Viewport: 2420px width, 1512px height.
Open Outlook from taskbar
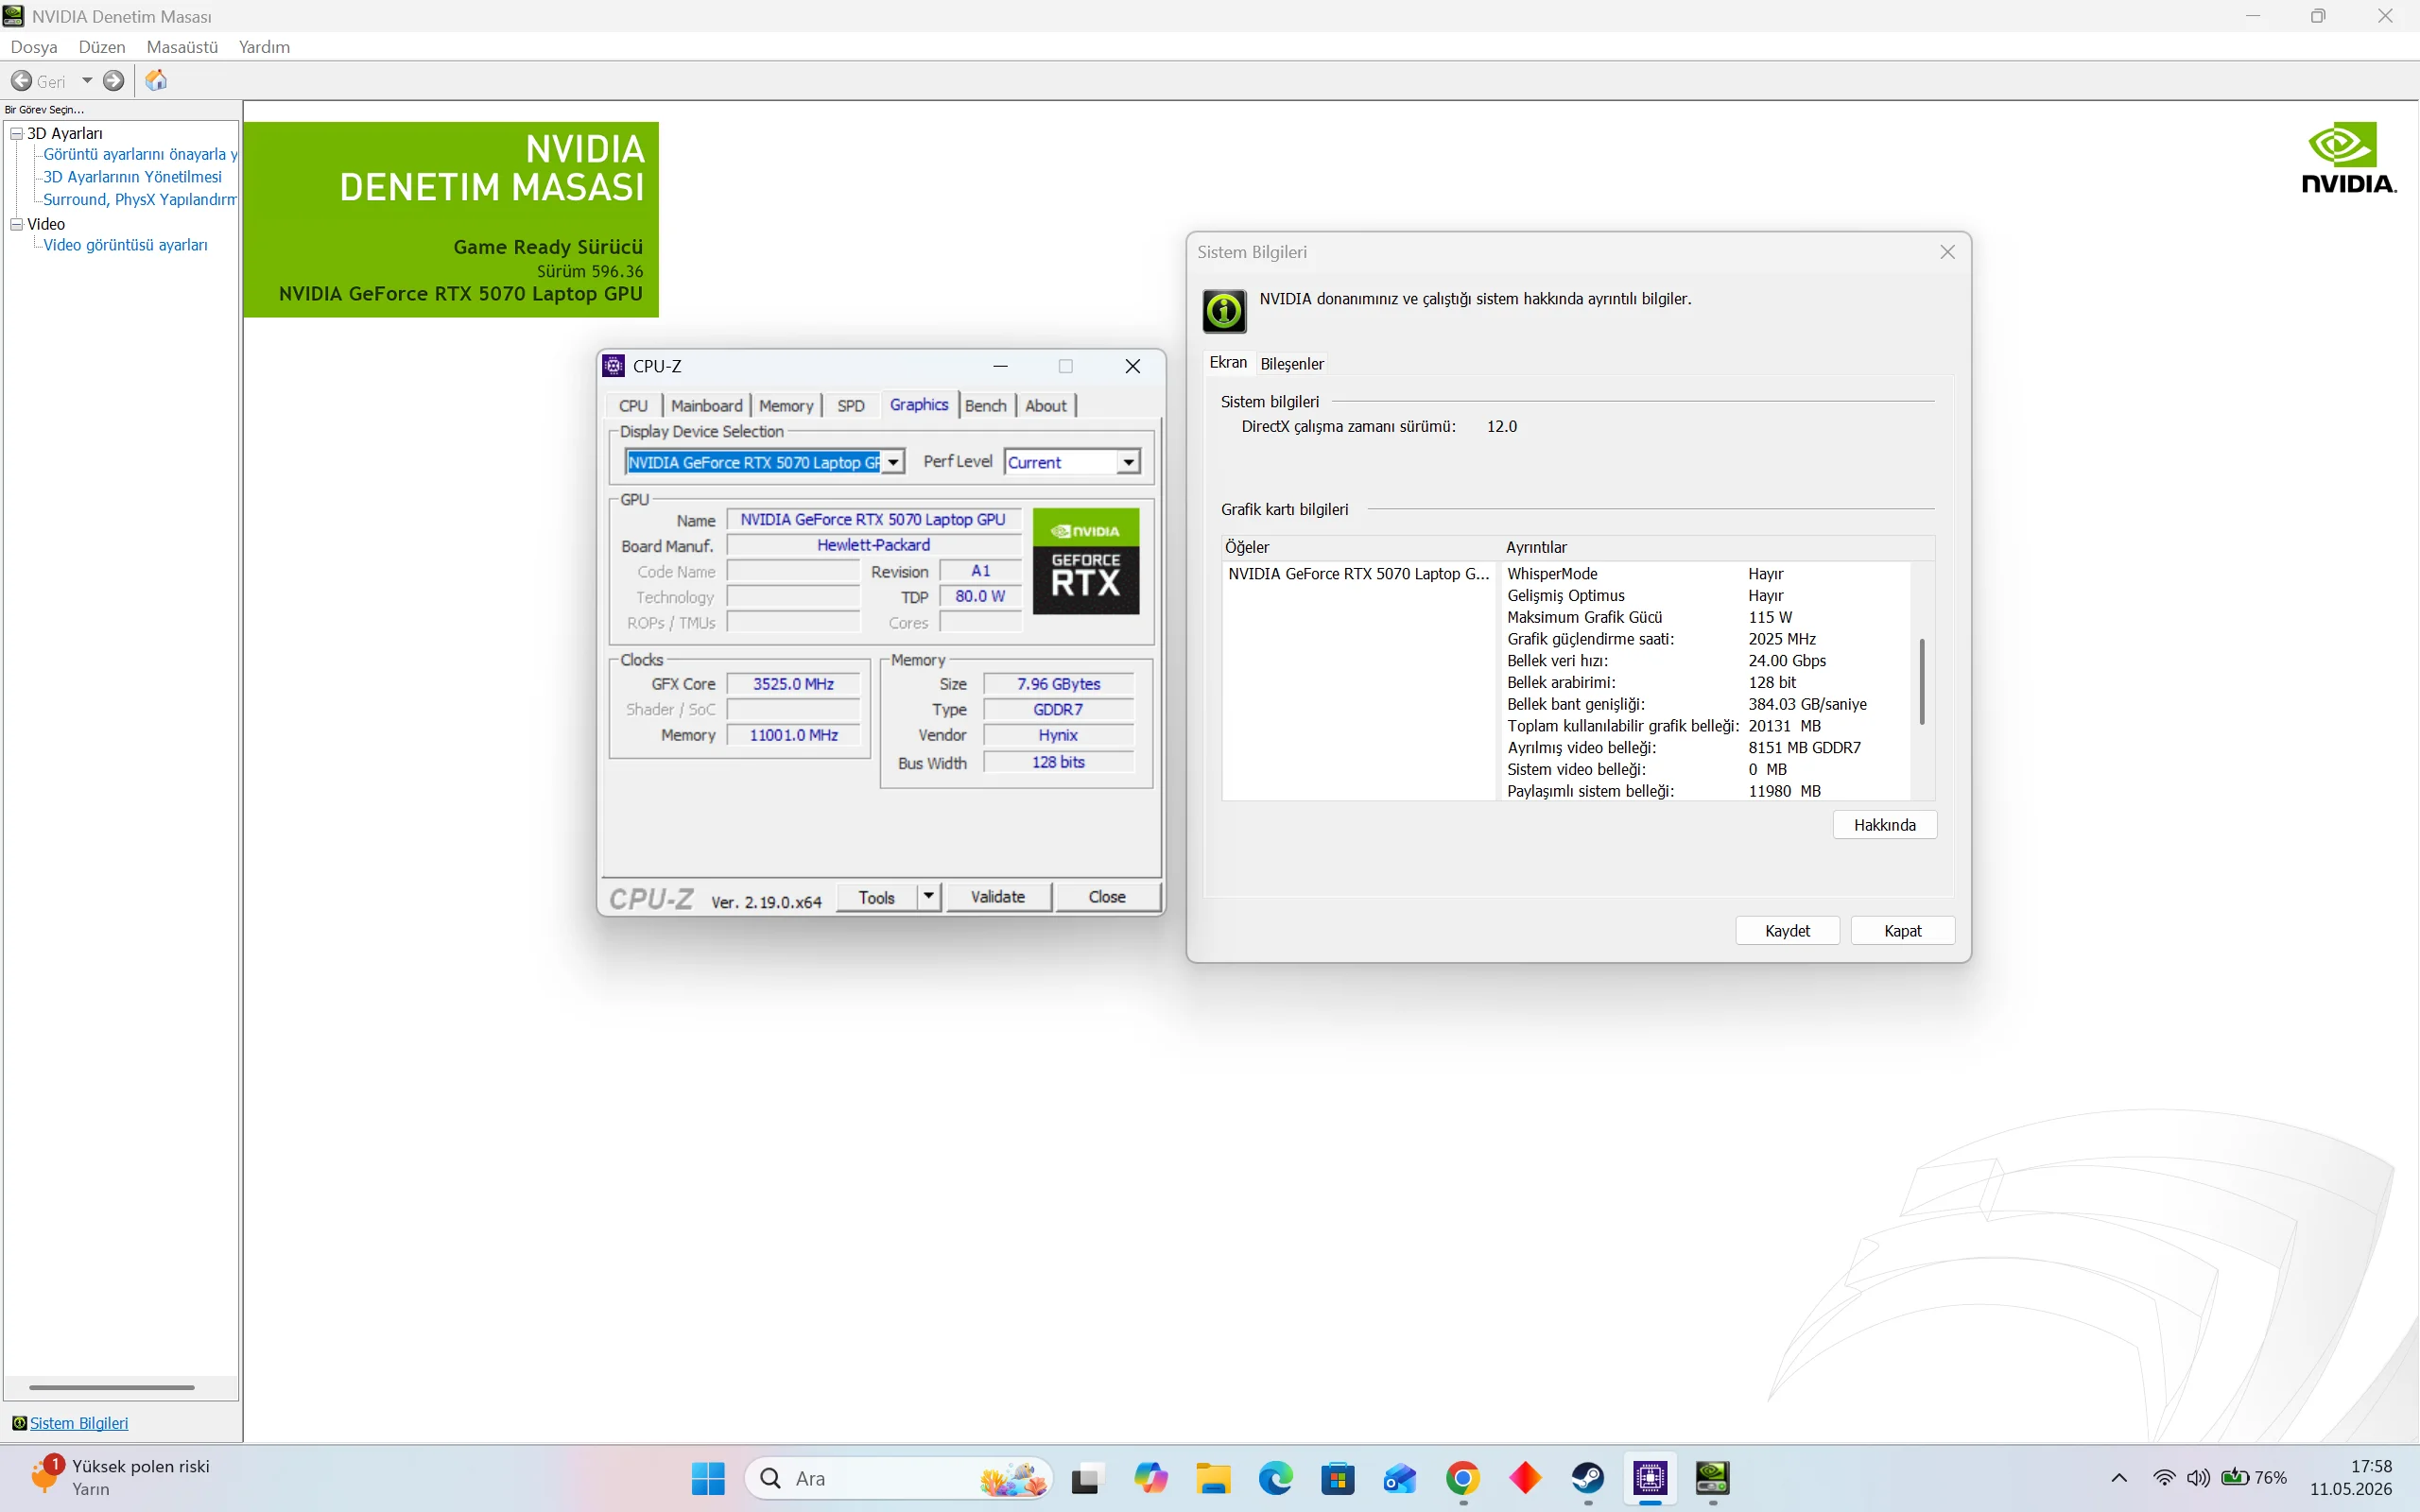(1400, 1478)
